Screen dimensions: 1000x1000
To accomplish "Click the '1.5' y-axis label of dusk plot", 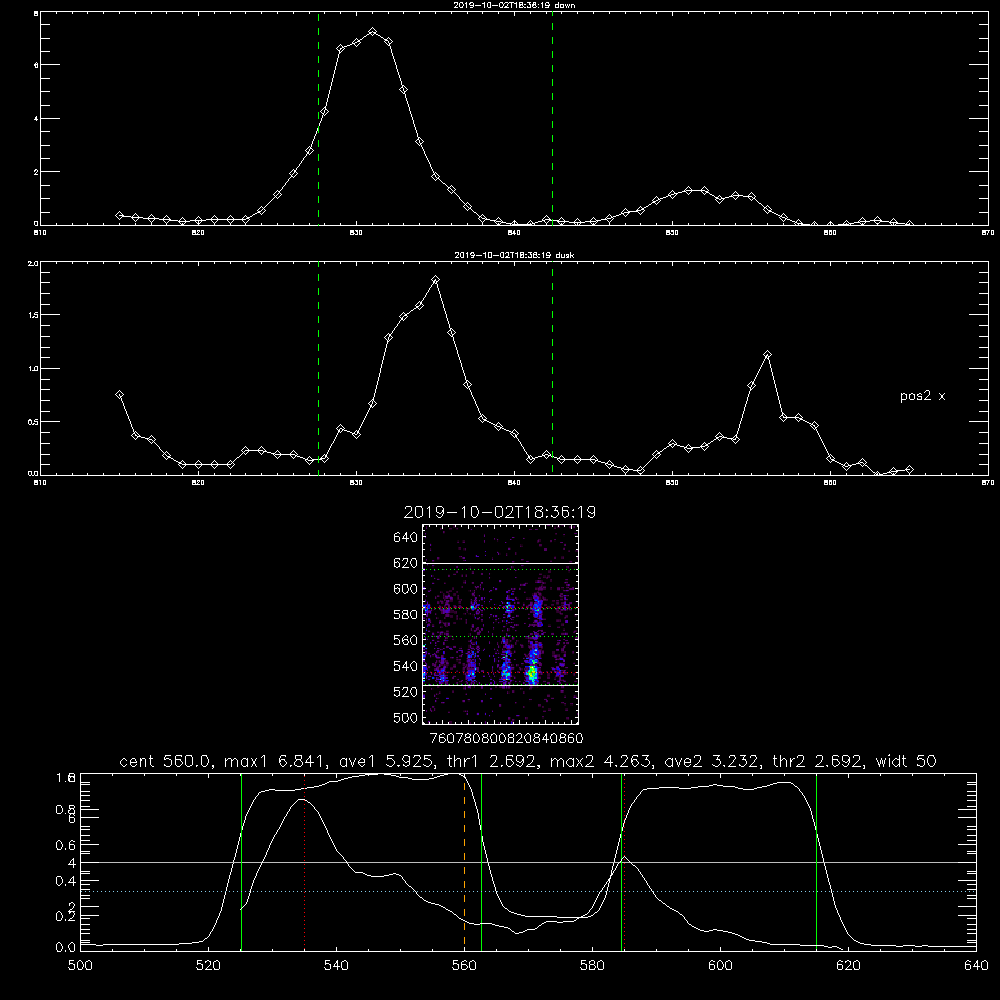I will (x=34, y=315).
